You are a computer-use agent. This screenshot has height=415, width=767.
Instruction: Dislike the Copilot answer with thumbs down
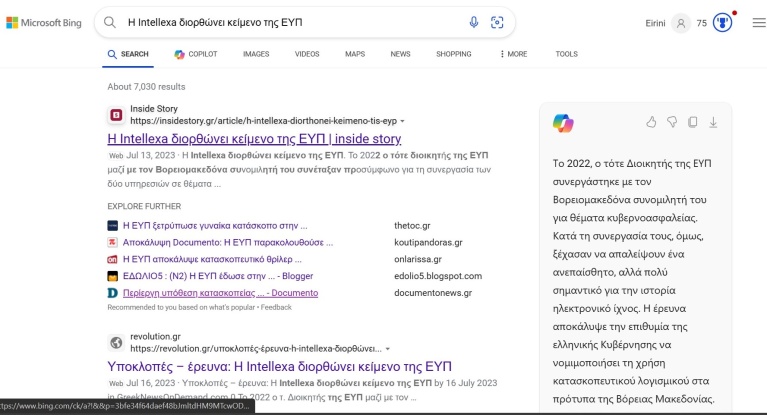[672, 122]
